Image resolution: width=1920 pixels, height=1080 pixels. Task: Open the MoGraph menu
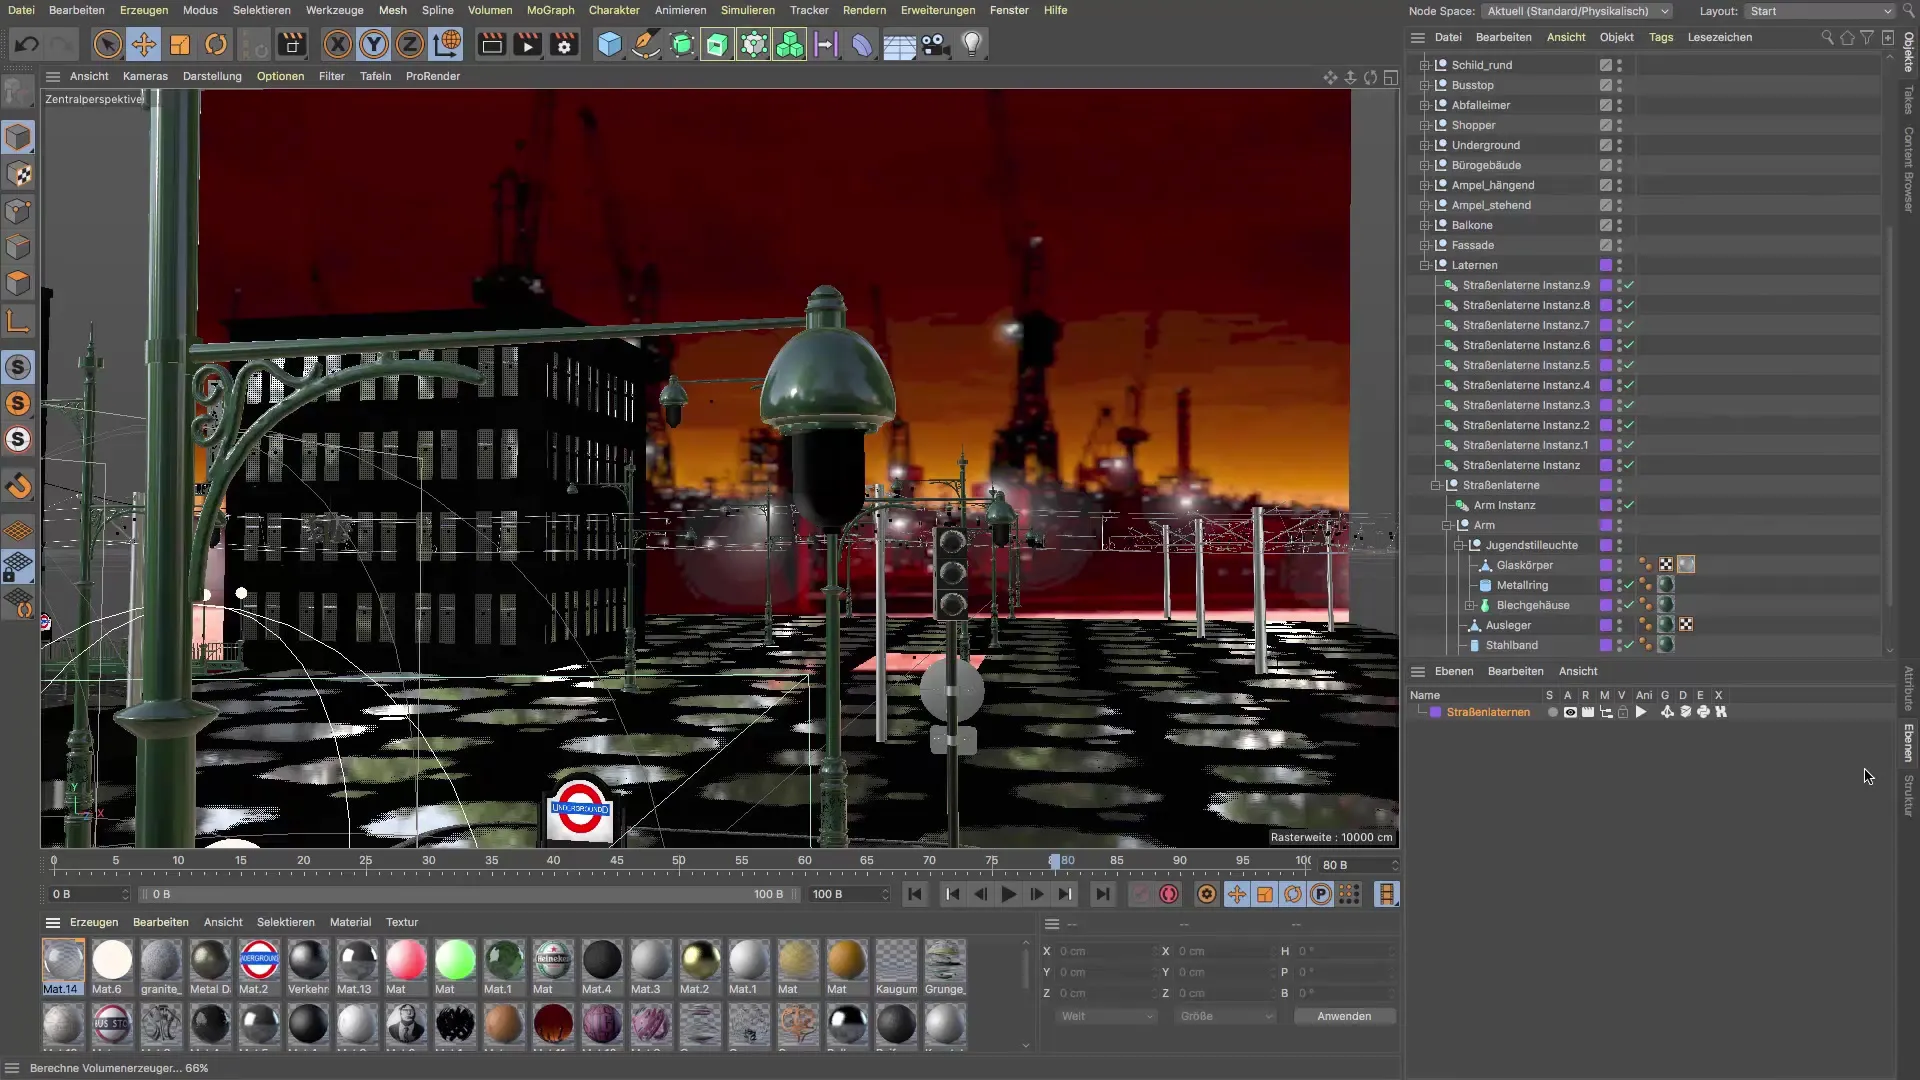(x=550, y=10)
